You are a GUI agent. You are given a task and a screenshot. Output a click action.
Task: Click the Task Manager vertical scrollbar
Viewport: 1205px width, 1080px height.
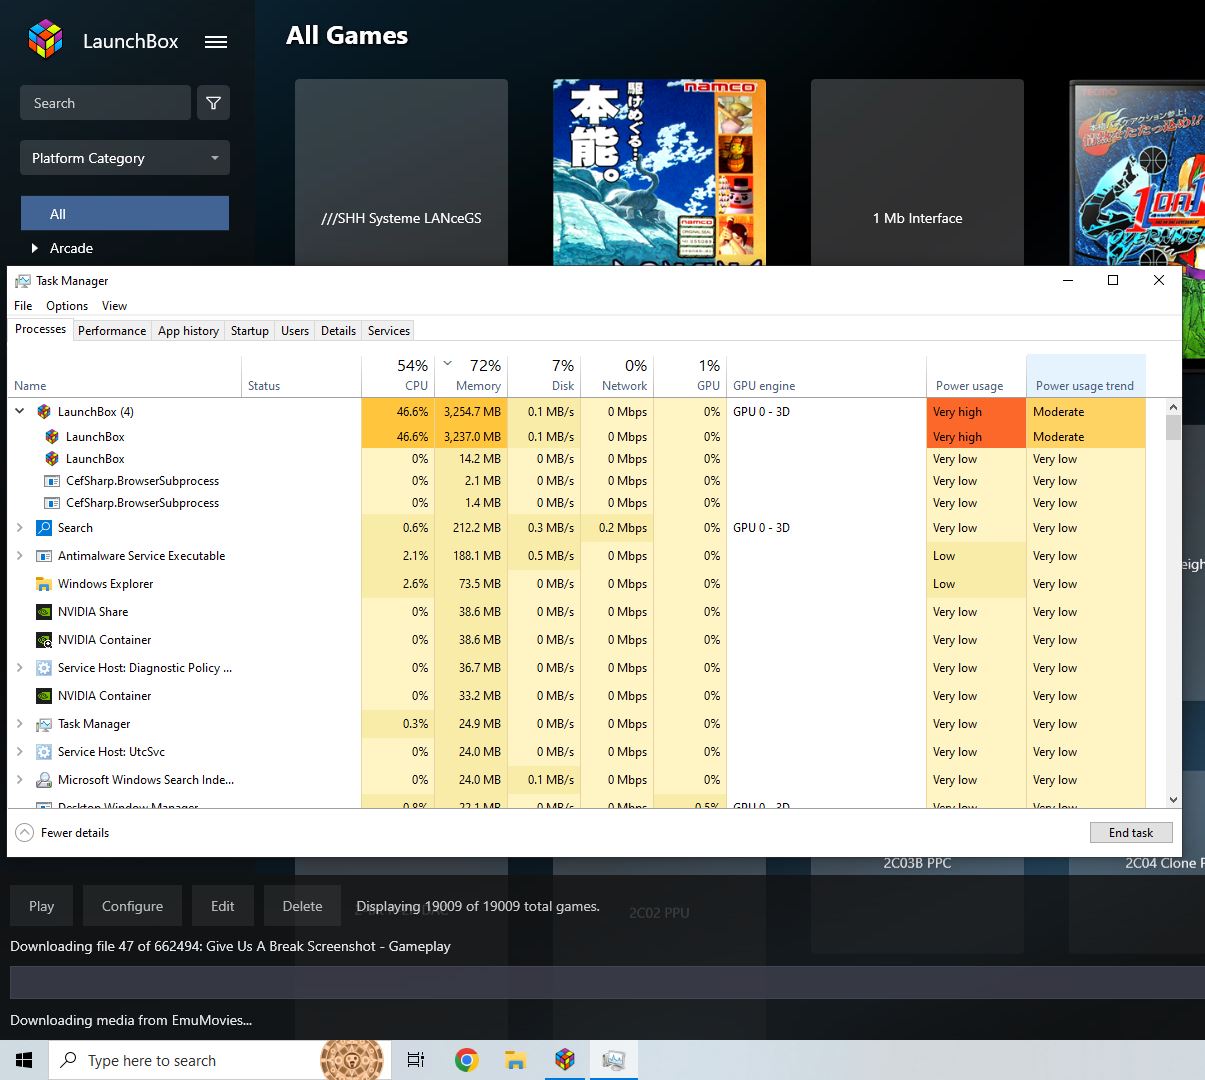[x=1174, y=603]
